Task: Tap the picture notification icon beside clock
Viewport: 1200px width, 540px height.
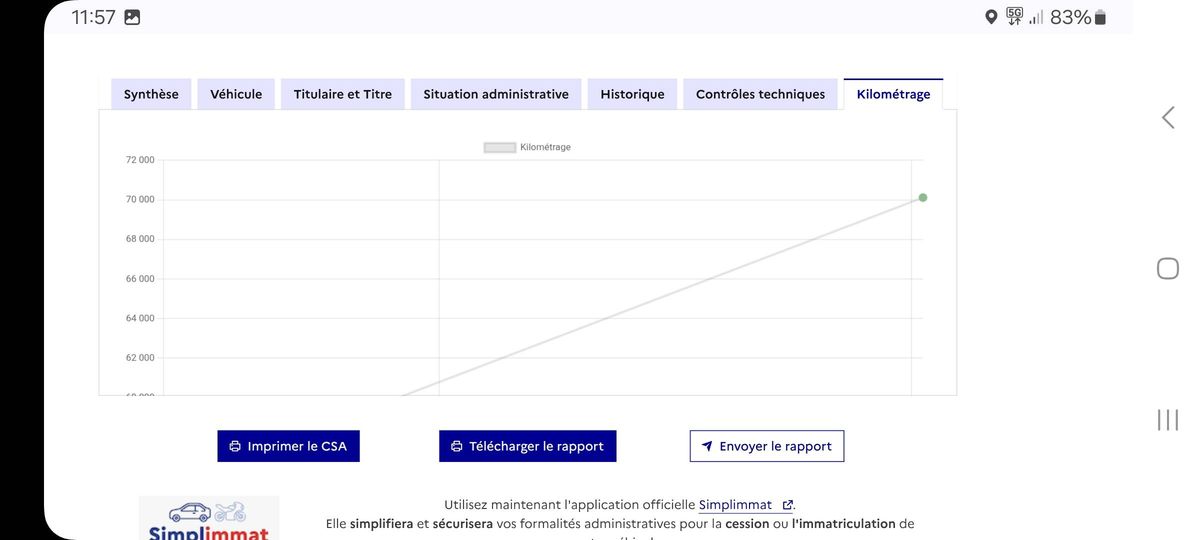Action: pos(132,17)
